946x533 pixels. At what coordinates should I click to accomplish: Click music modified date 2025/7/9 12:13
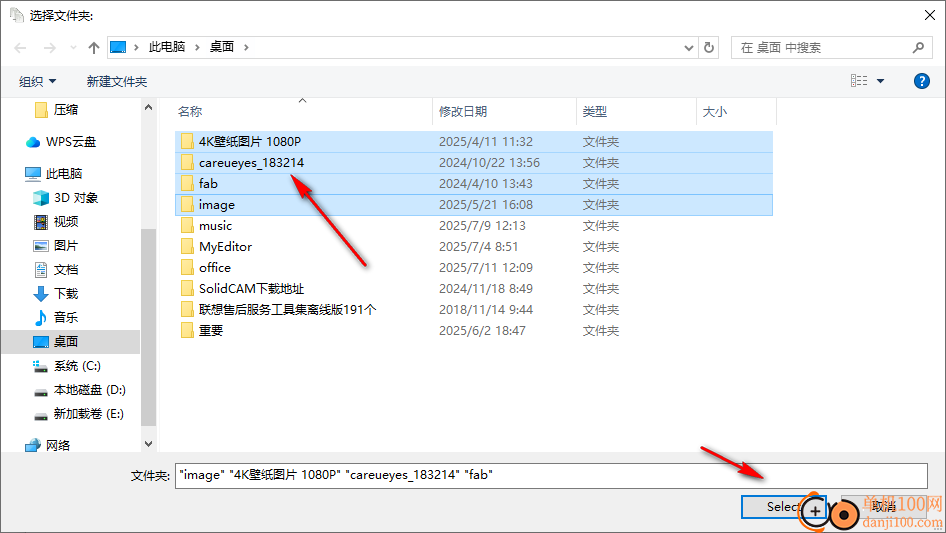[x=482, y=226]
